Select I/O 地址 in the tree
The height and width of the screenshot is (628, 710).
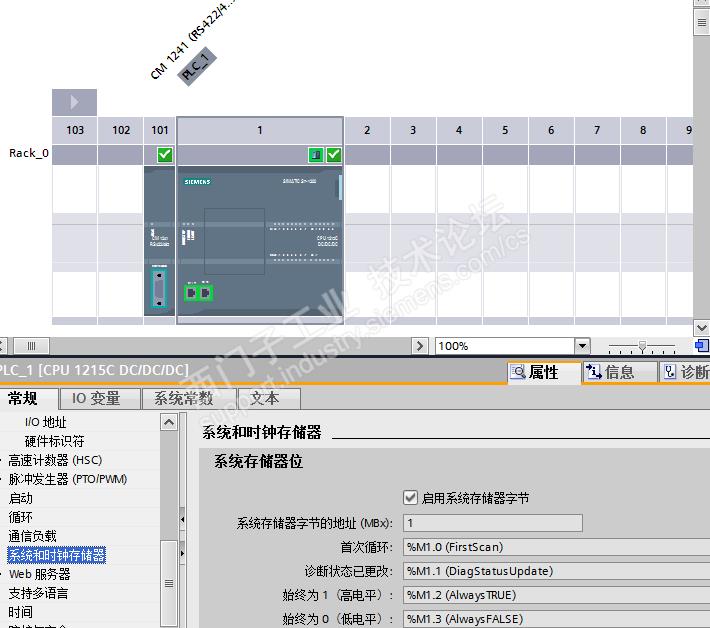(x=45, y=422)
